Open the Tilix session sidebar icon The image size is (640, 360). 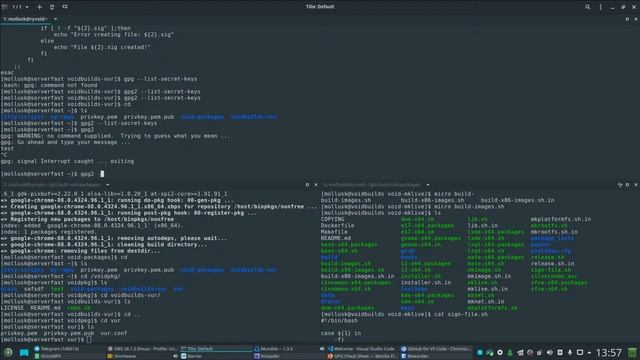click(x=4, y=7)
